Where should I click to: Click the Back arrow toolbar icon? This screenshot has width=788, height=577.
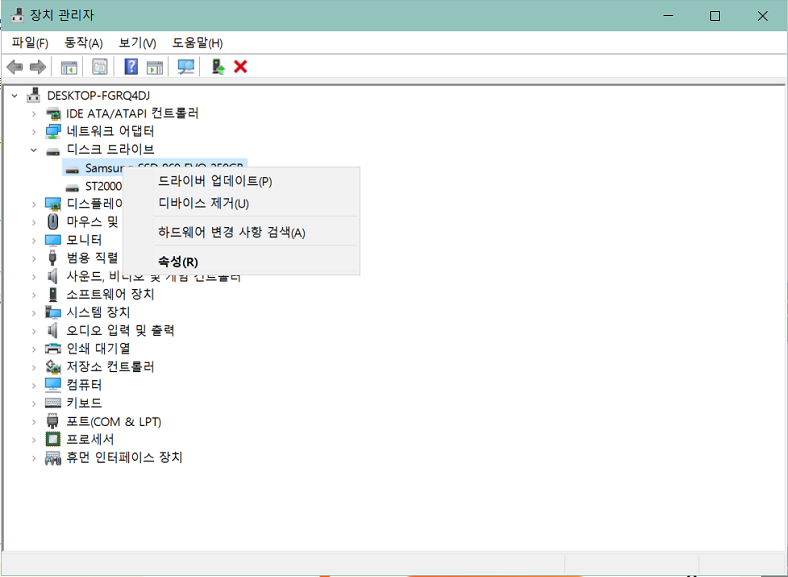[15, 67]
